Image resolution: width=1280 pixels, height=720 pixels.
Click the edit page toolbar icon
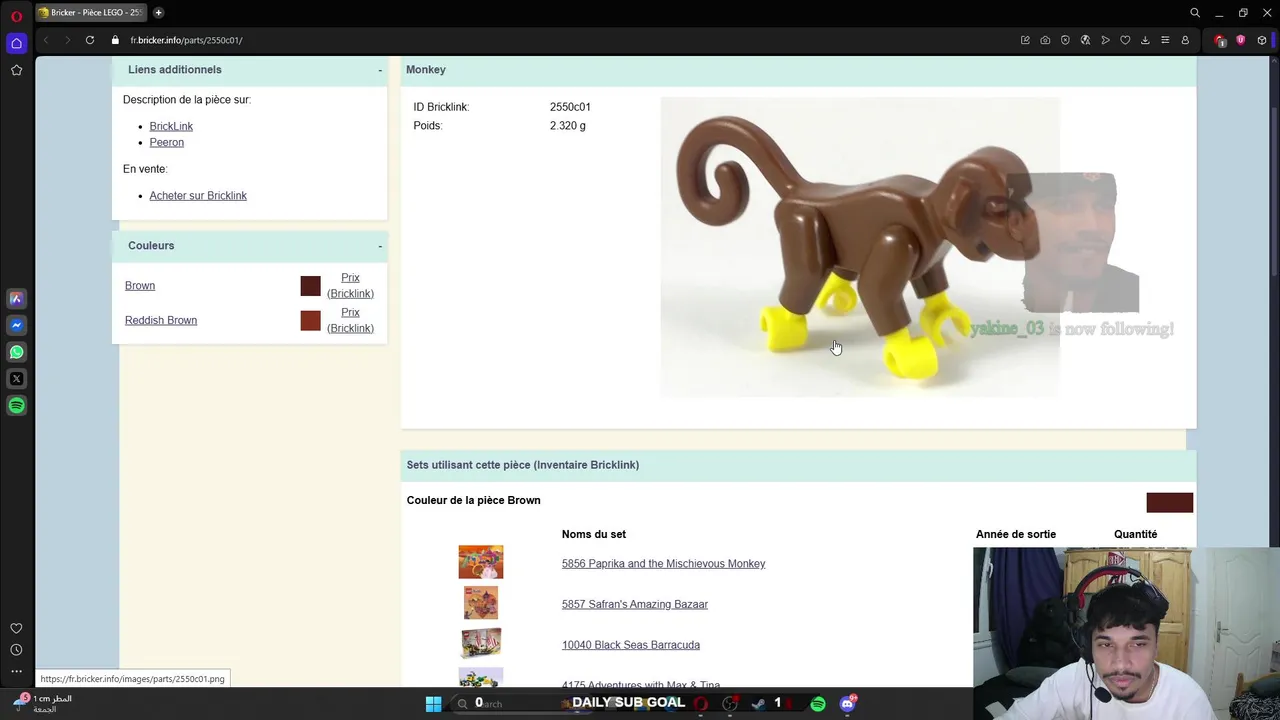[x=1025, y=40]
